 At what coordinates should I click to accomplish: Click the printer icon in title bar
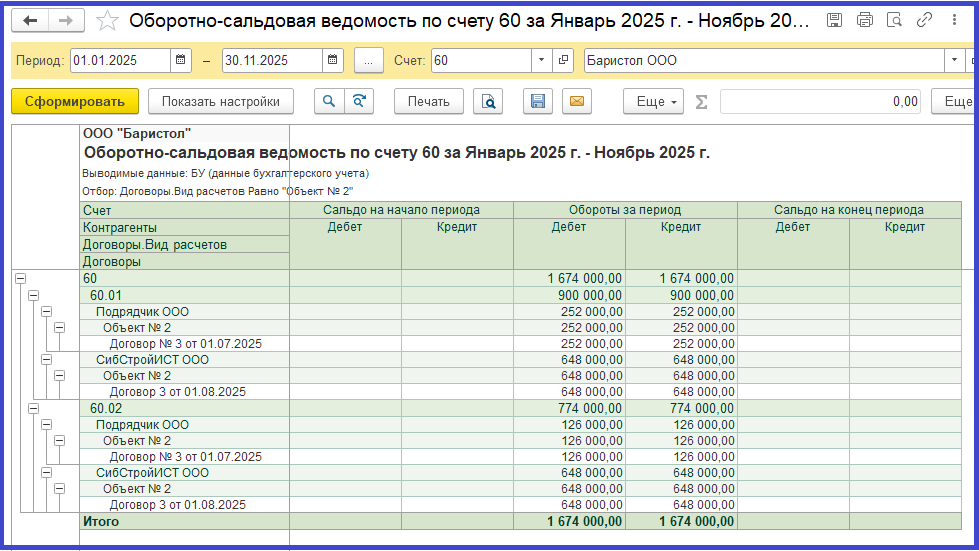tap(865, 20)
